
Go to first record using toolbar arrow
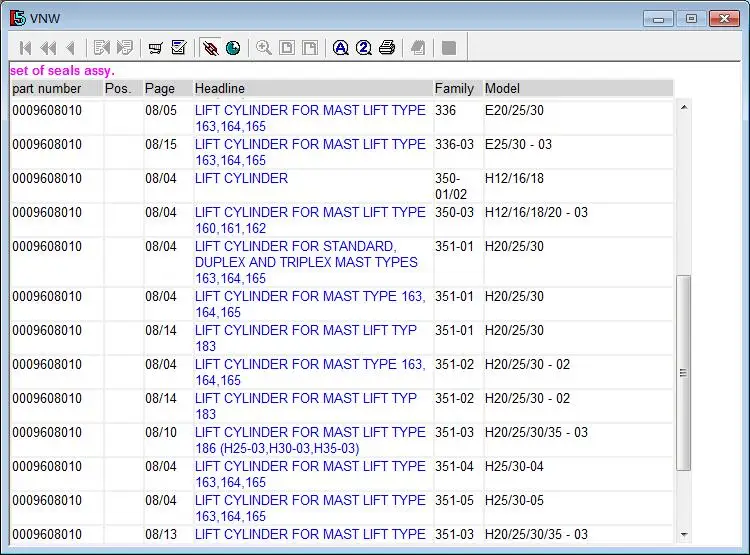[x=25, y=48]
